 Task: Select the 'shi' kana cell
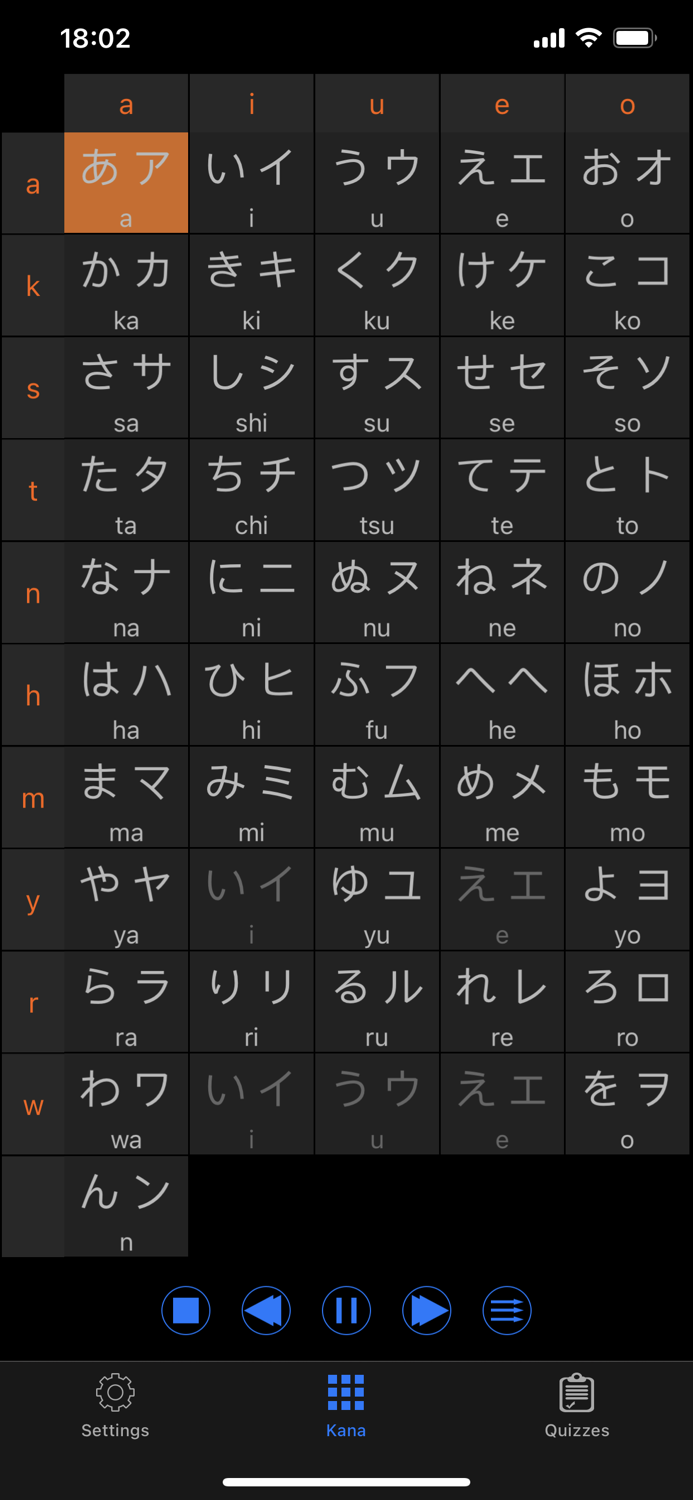pyautogui.click(x=251, y=387)
